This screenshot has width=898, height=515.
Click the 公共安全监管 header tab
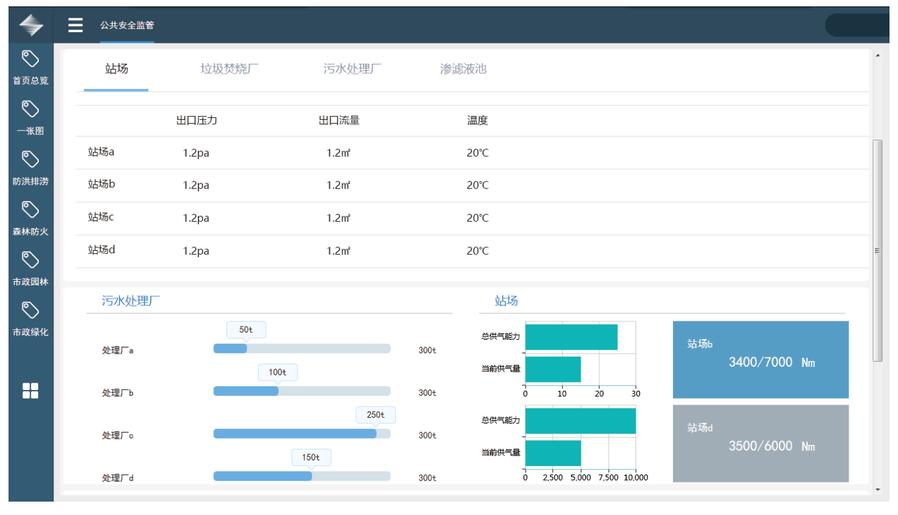click(126, 25)
